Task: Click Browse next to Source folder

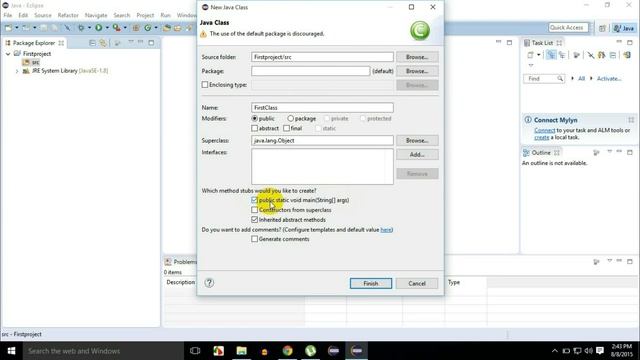Action: tap(417, 57)
